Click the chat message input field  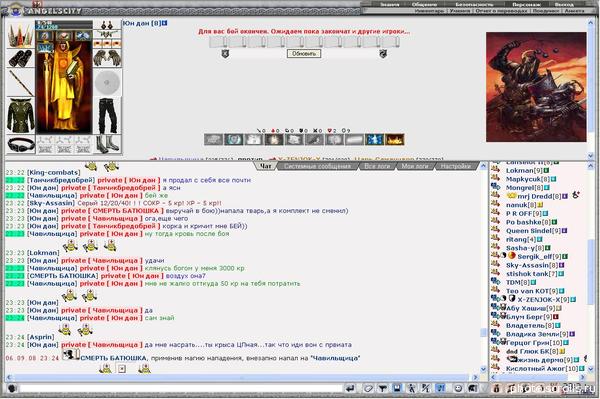pyautogui.click(x=180, y=389)
